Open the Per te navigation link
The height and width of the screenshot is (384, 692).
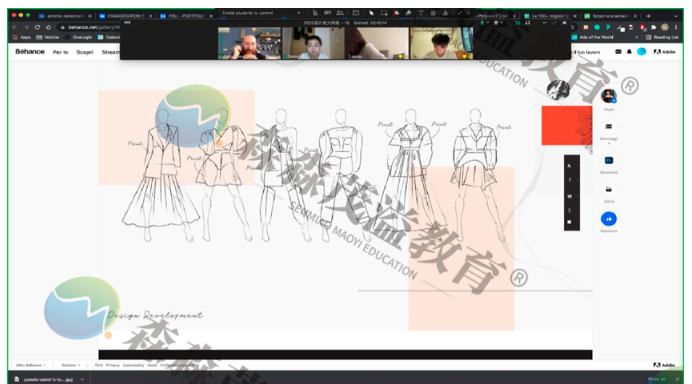(x=60, y=52)
